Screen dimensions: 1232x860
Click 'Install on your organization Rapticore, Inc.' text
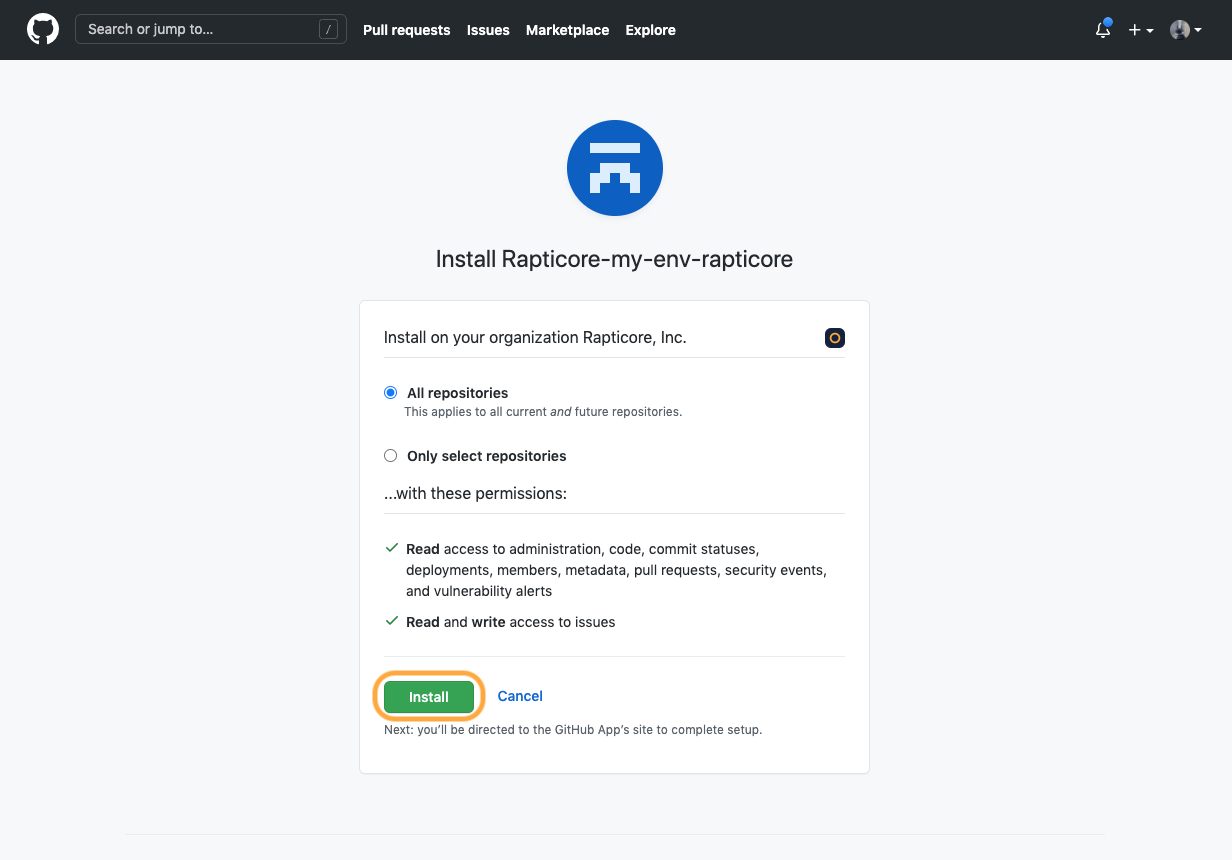[x=535, y=338]
